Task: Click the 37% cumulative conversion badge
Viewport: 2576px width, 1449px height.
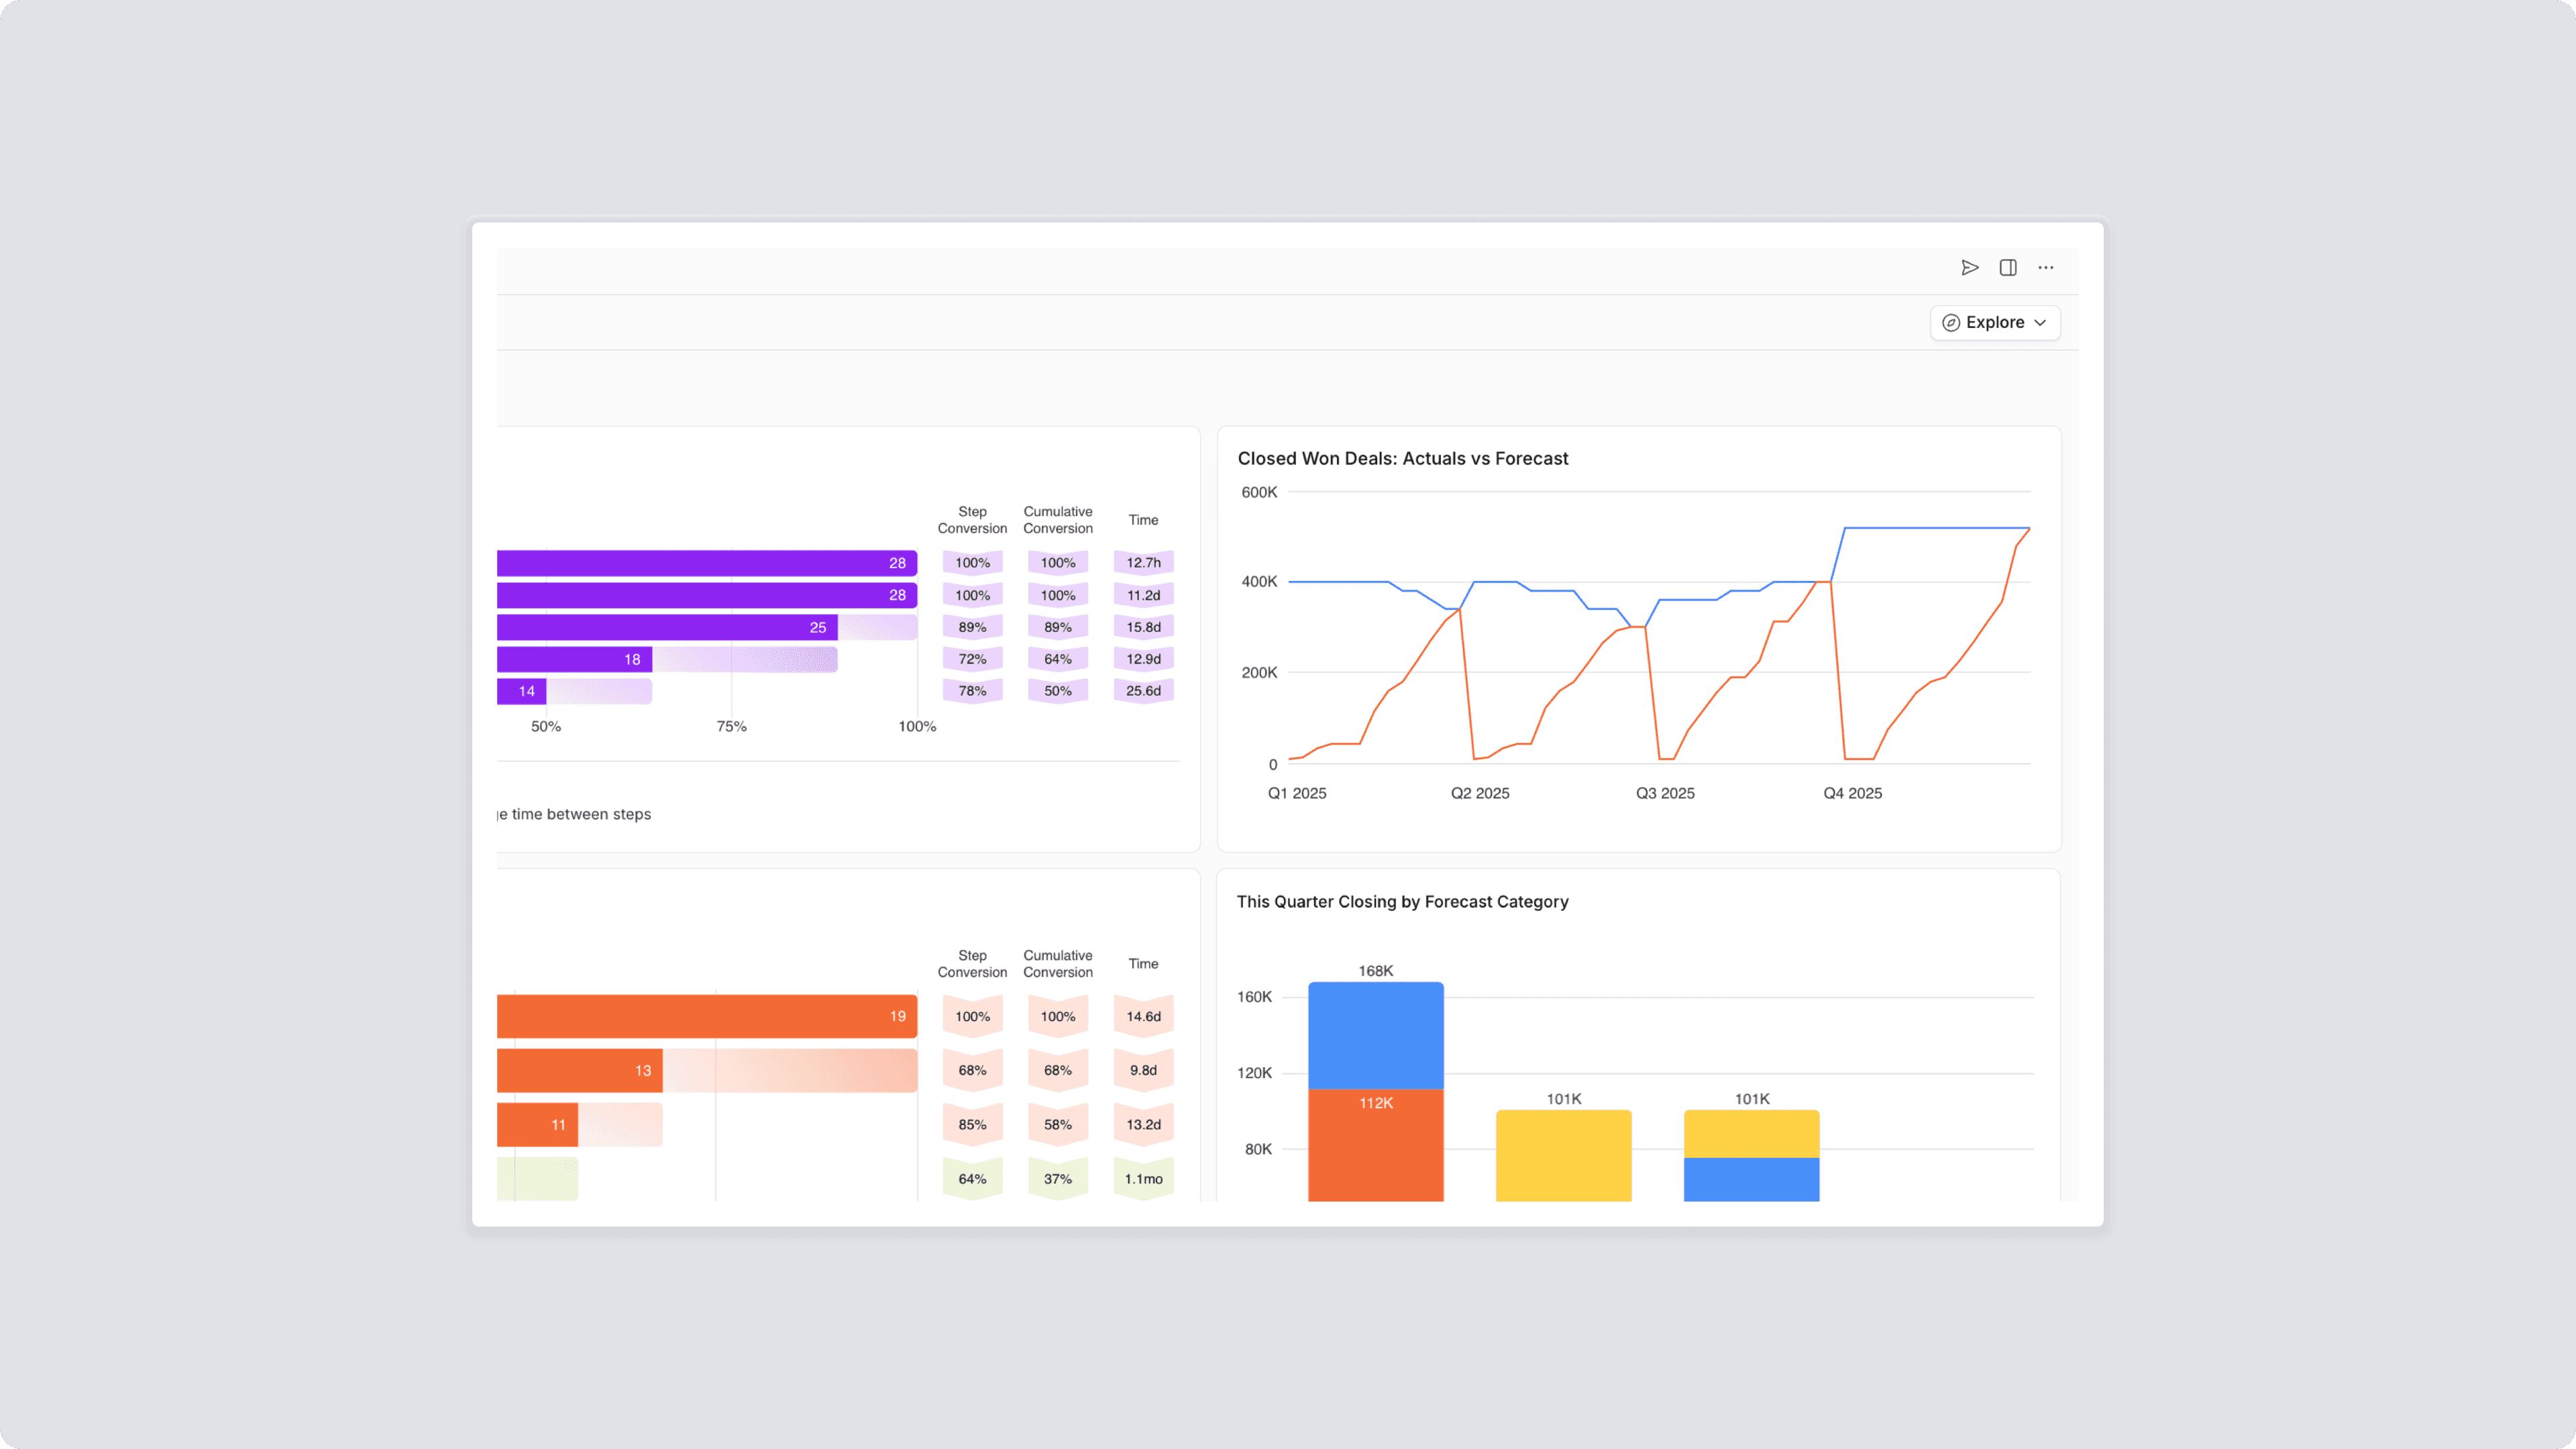Action: click(x=1057, y=1179)
